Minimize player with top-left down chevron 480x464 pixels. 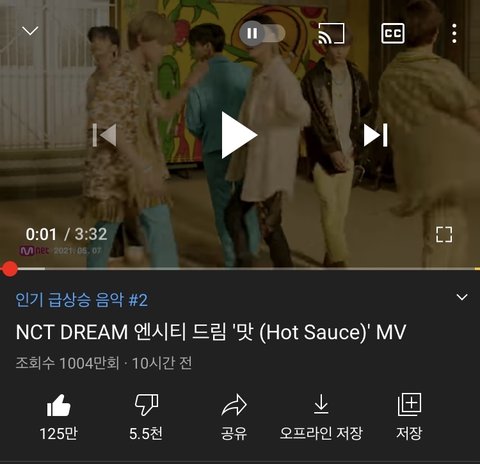click(30, 31)
